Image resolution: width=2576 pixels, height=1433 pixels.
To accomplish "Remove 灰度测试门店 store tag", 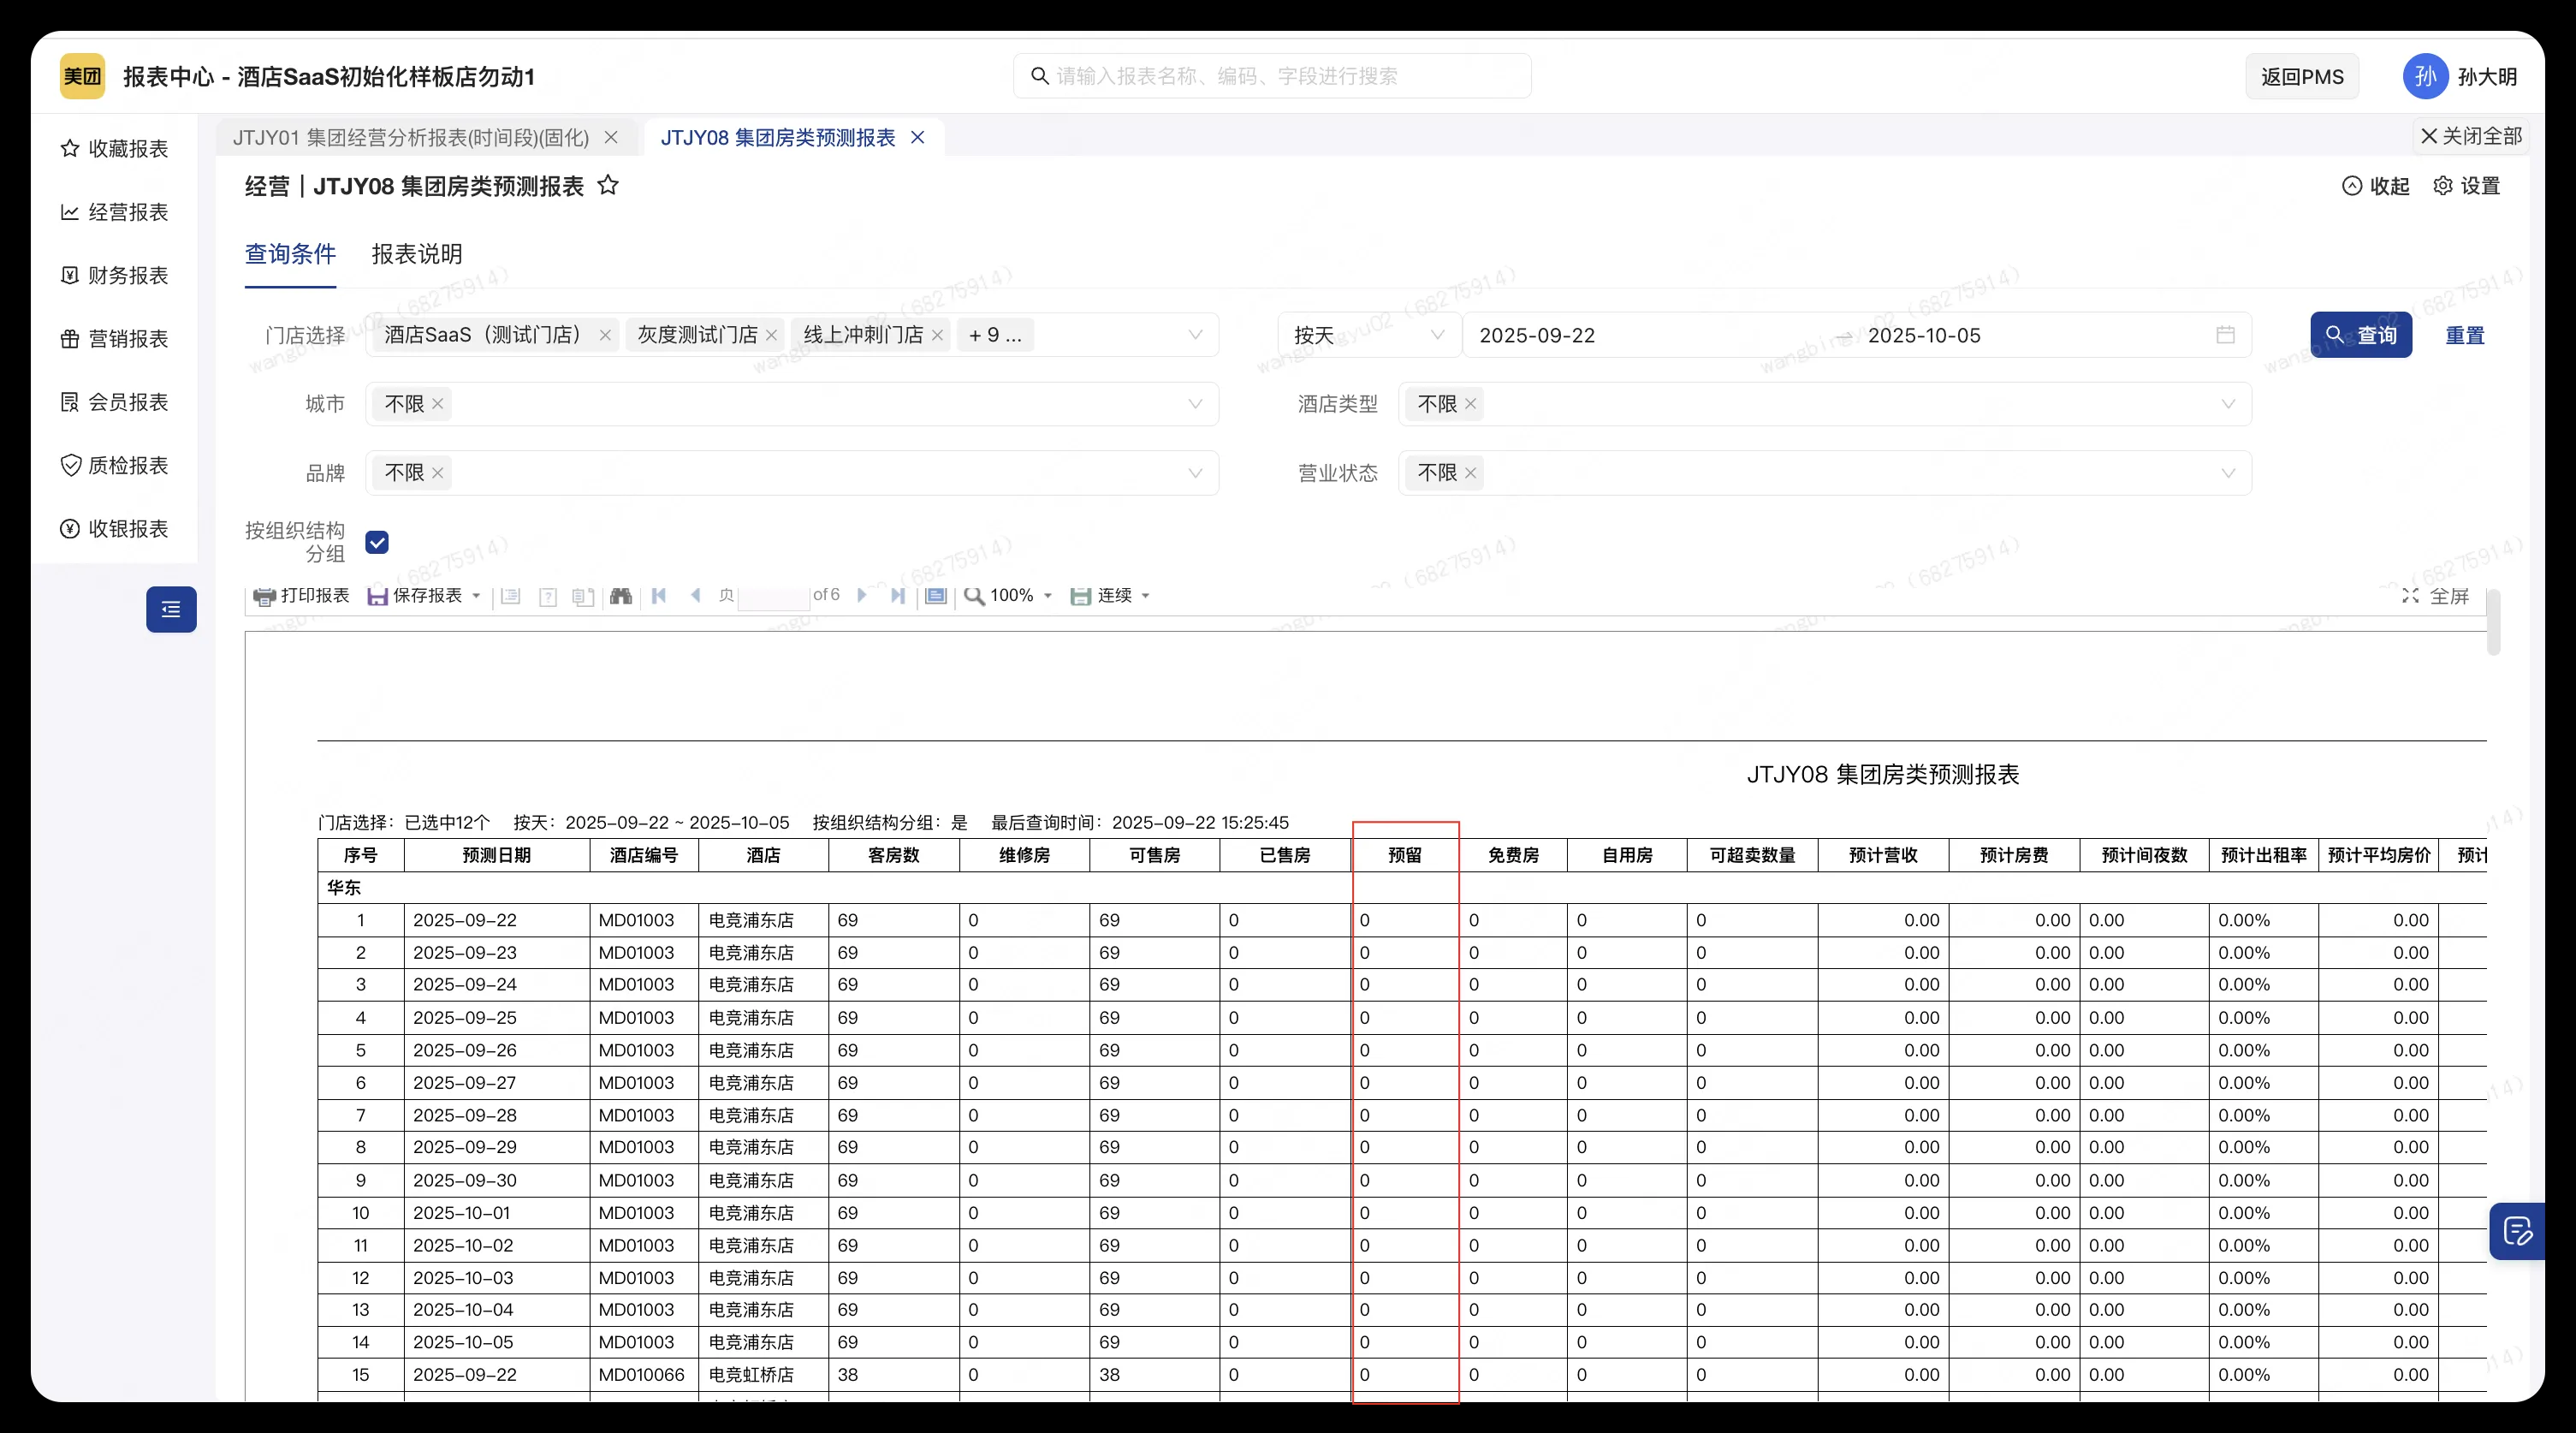I will click(x=771, y=335).
